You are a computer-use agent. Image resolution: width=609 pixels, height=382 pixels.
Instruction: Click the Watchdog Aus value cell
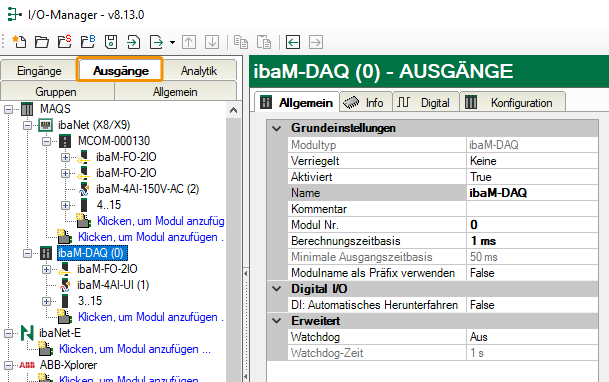pyautogui.click(x=532, y=337)
